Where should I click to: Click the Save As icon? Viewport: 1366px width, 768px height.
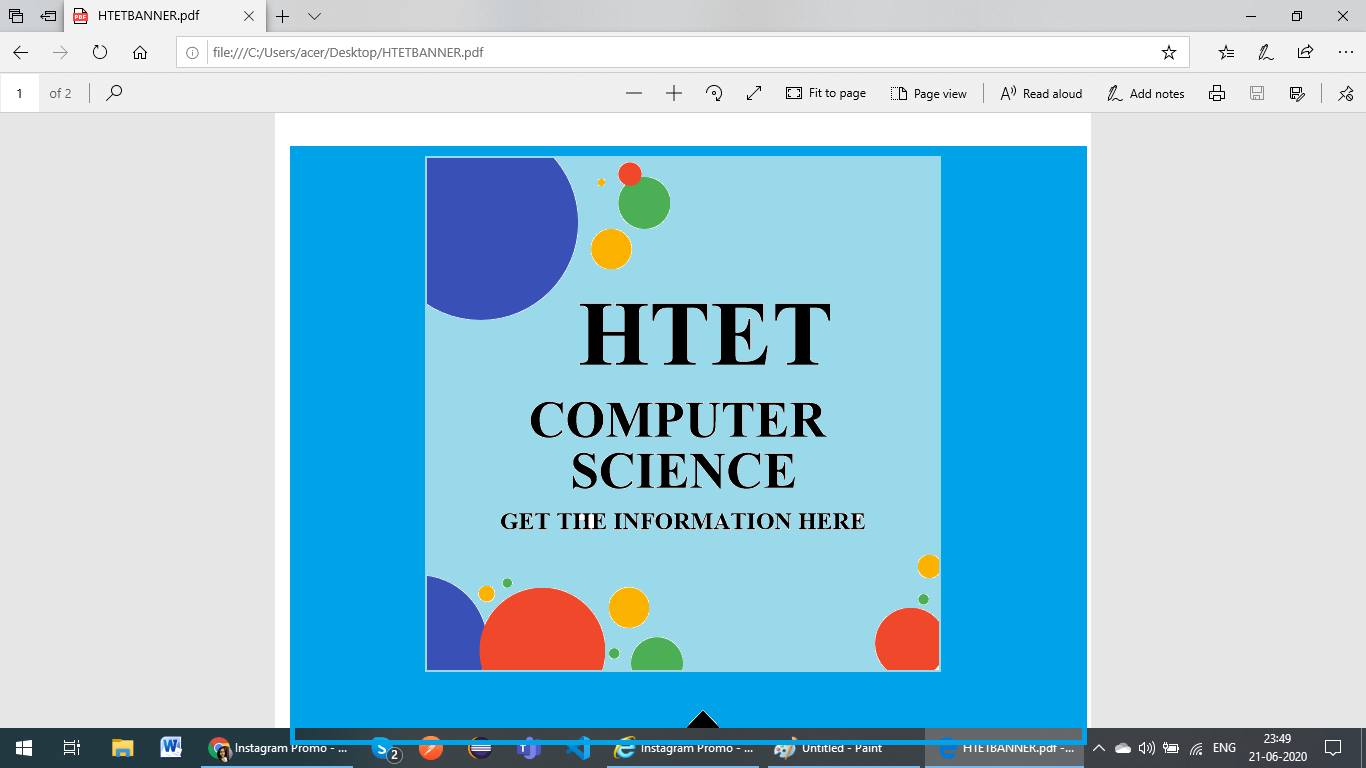coord(1297,93)
